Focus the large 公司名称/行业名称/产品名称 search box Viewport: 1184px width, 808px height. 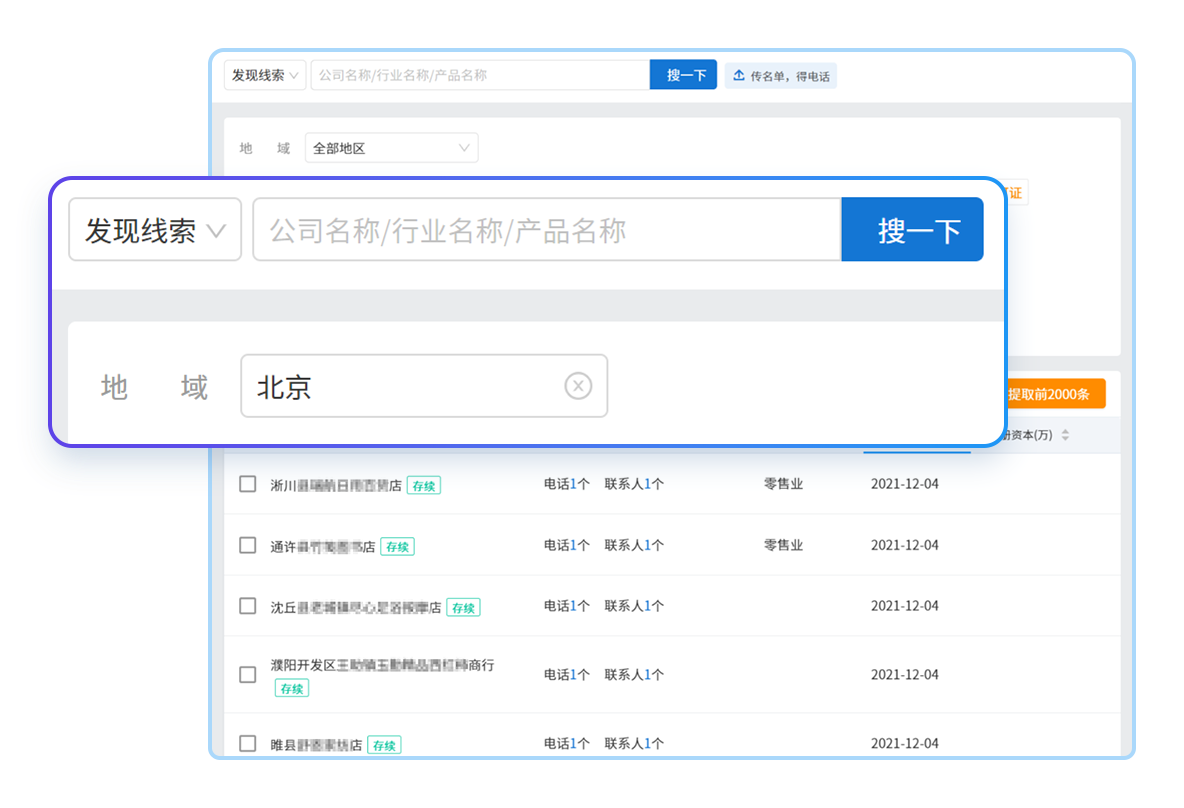tap(546, 230)
